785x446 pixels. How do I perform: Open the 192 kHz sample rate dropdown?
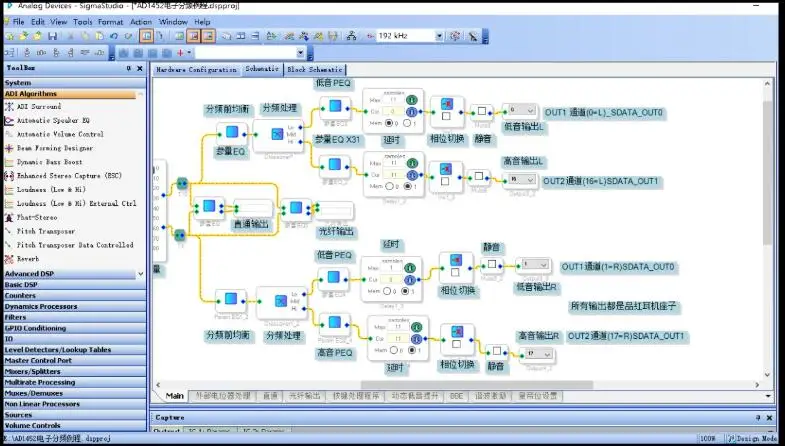point(439,36)
